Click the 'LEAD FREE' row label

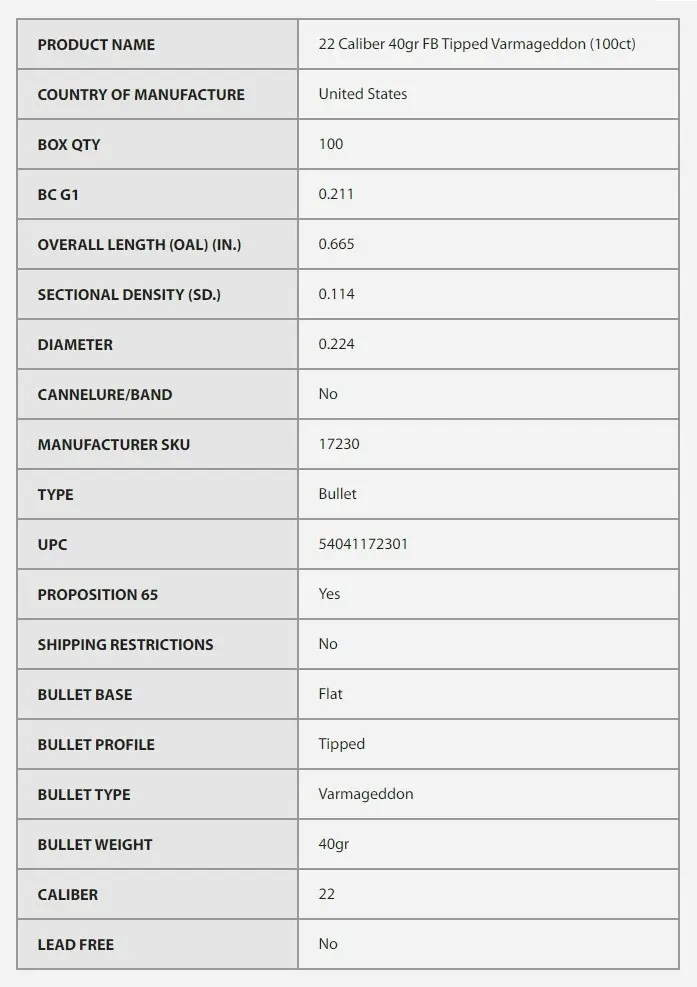pos(76,944)
